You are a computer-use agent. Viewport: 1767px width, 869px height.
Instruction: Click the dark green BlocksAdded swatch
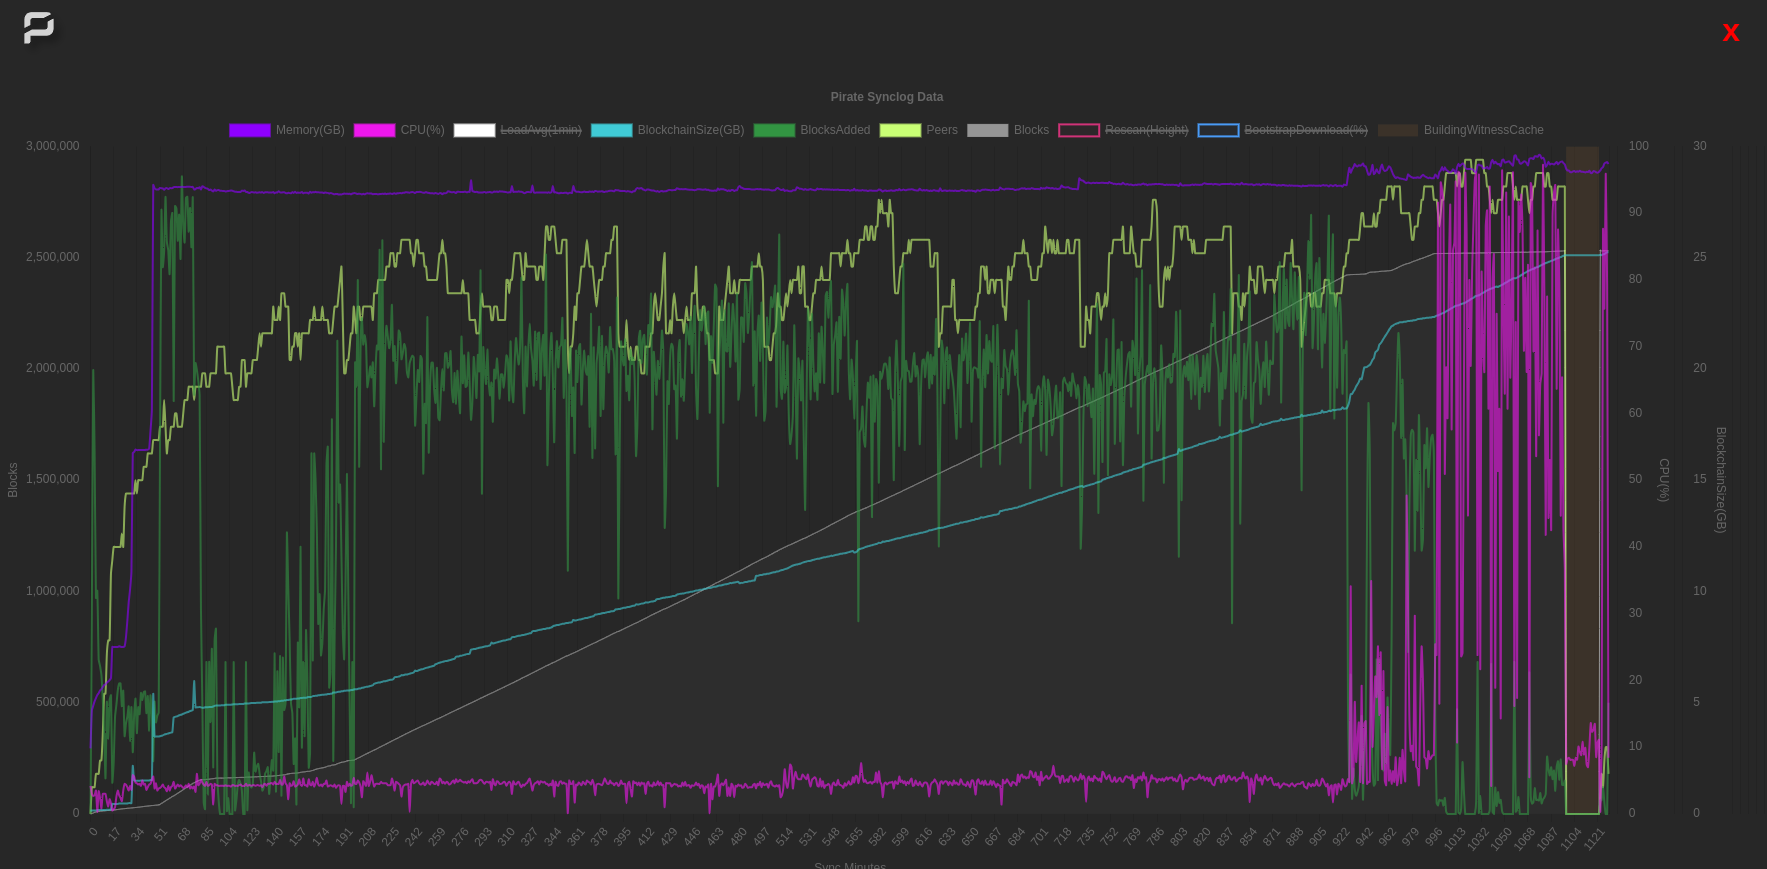click(774, 130)
